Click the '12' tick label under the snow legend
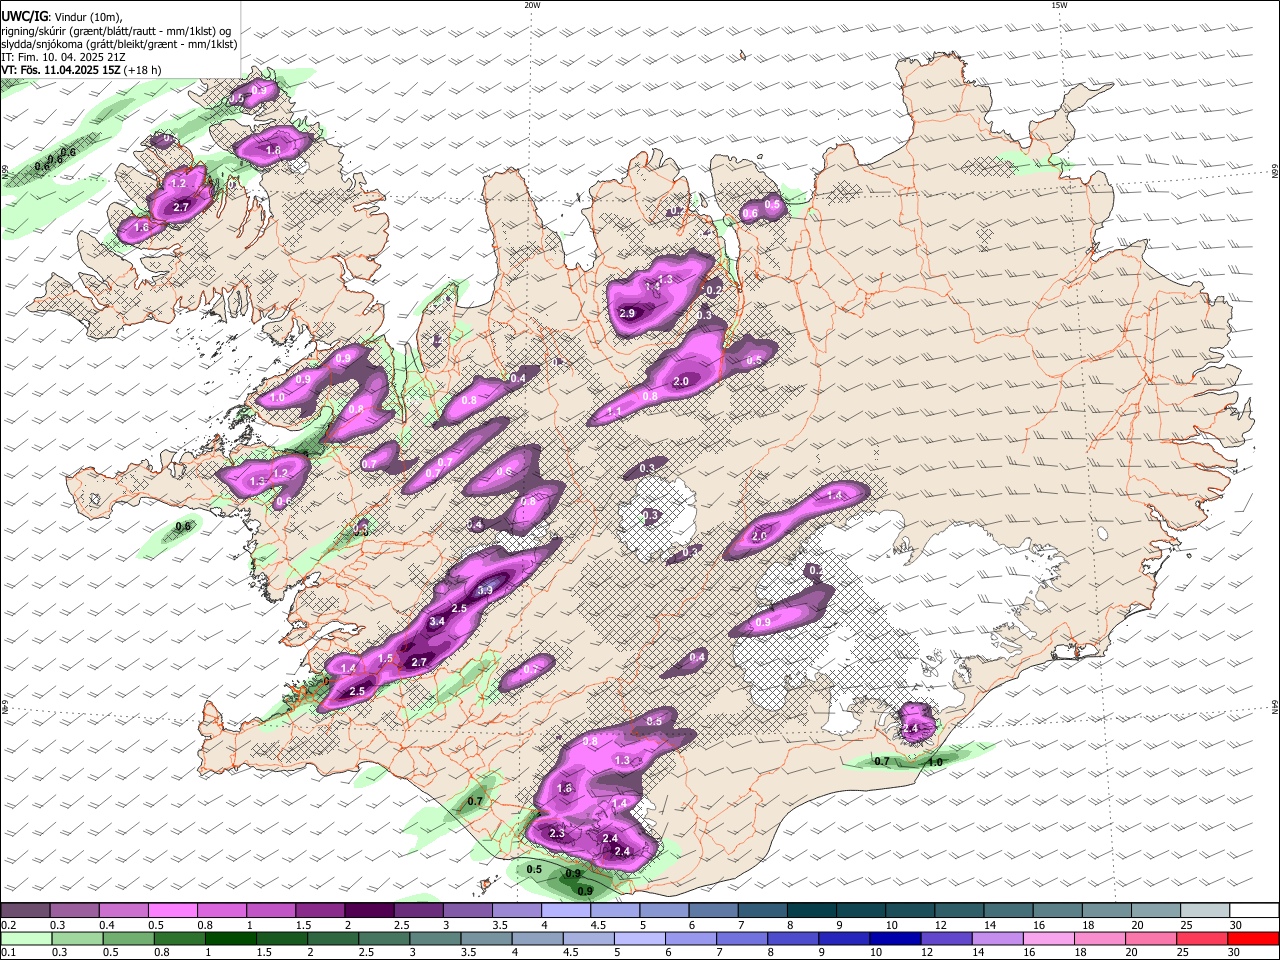 coord(941,926)
